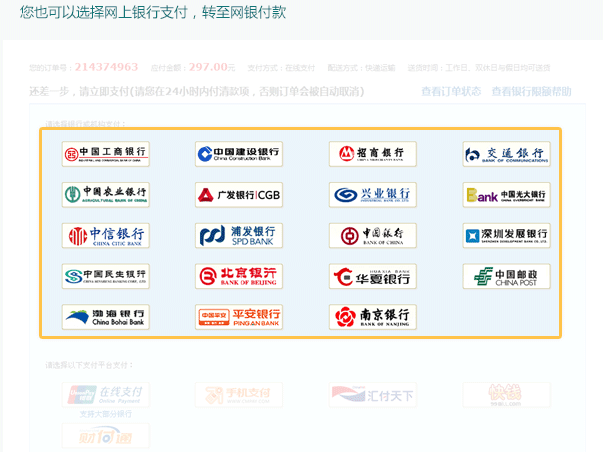The height and width of the screenshot is (452, 603).
Task: Pick Industrial Bank 兴业银行
Action: pyautogui.click(x=373, y=195)
